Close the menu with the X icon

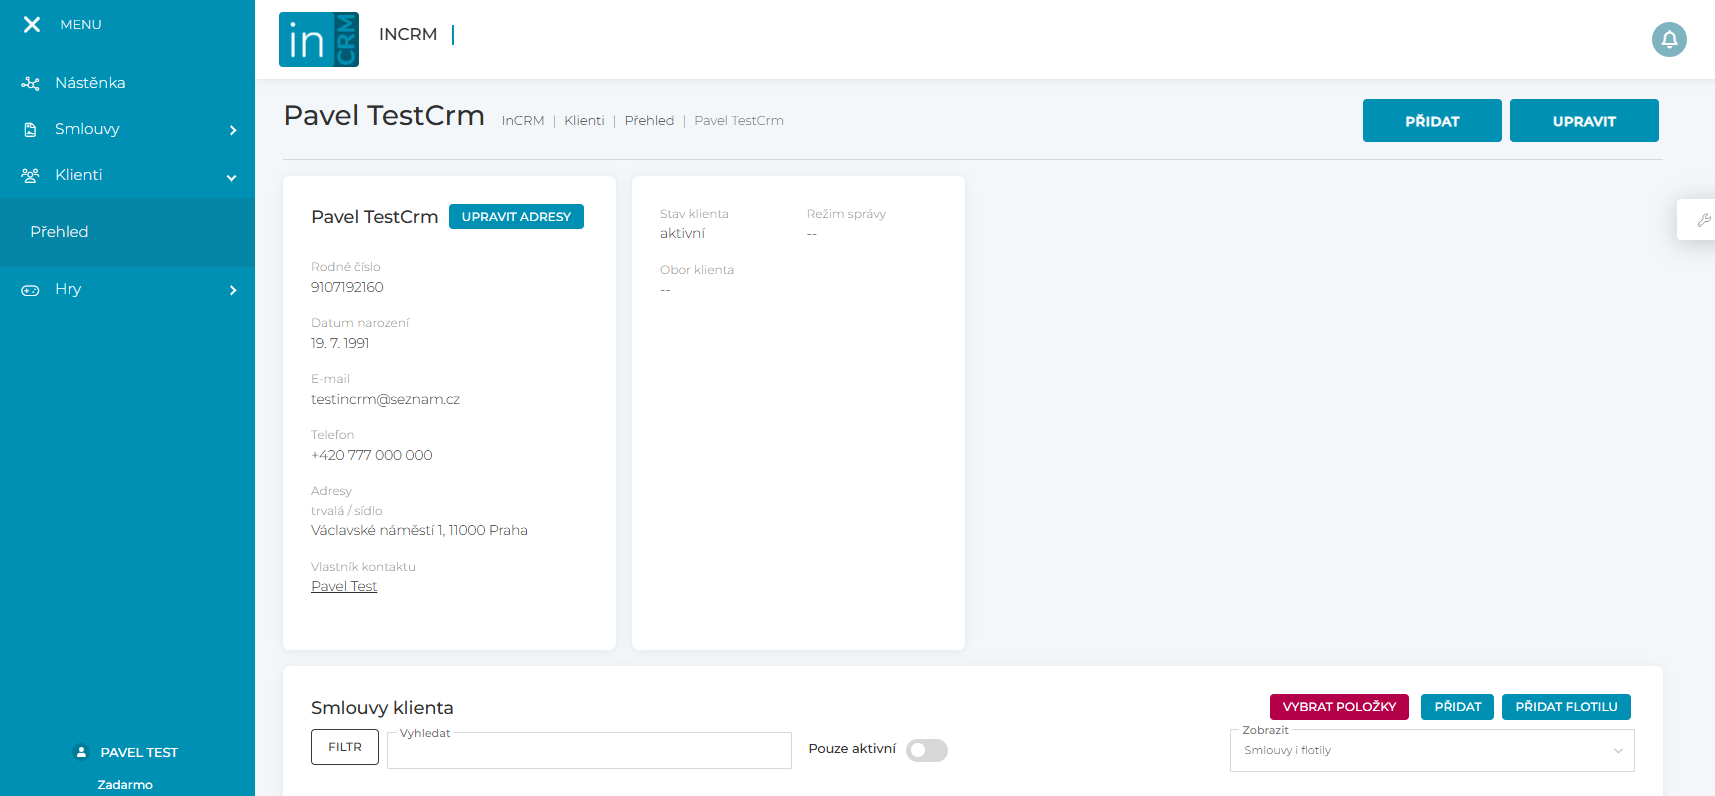(32, 24)
